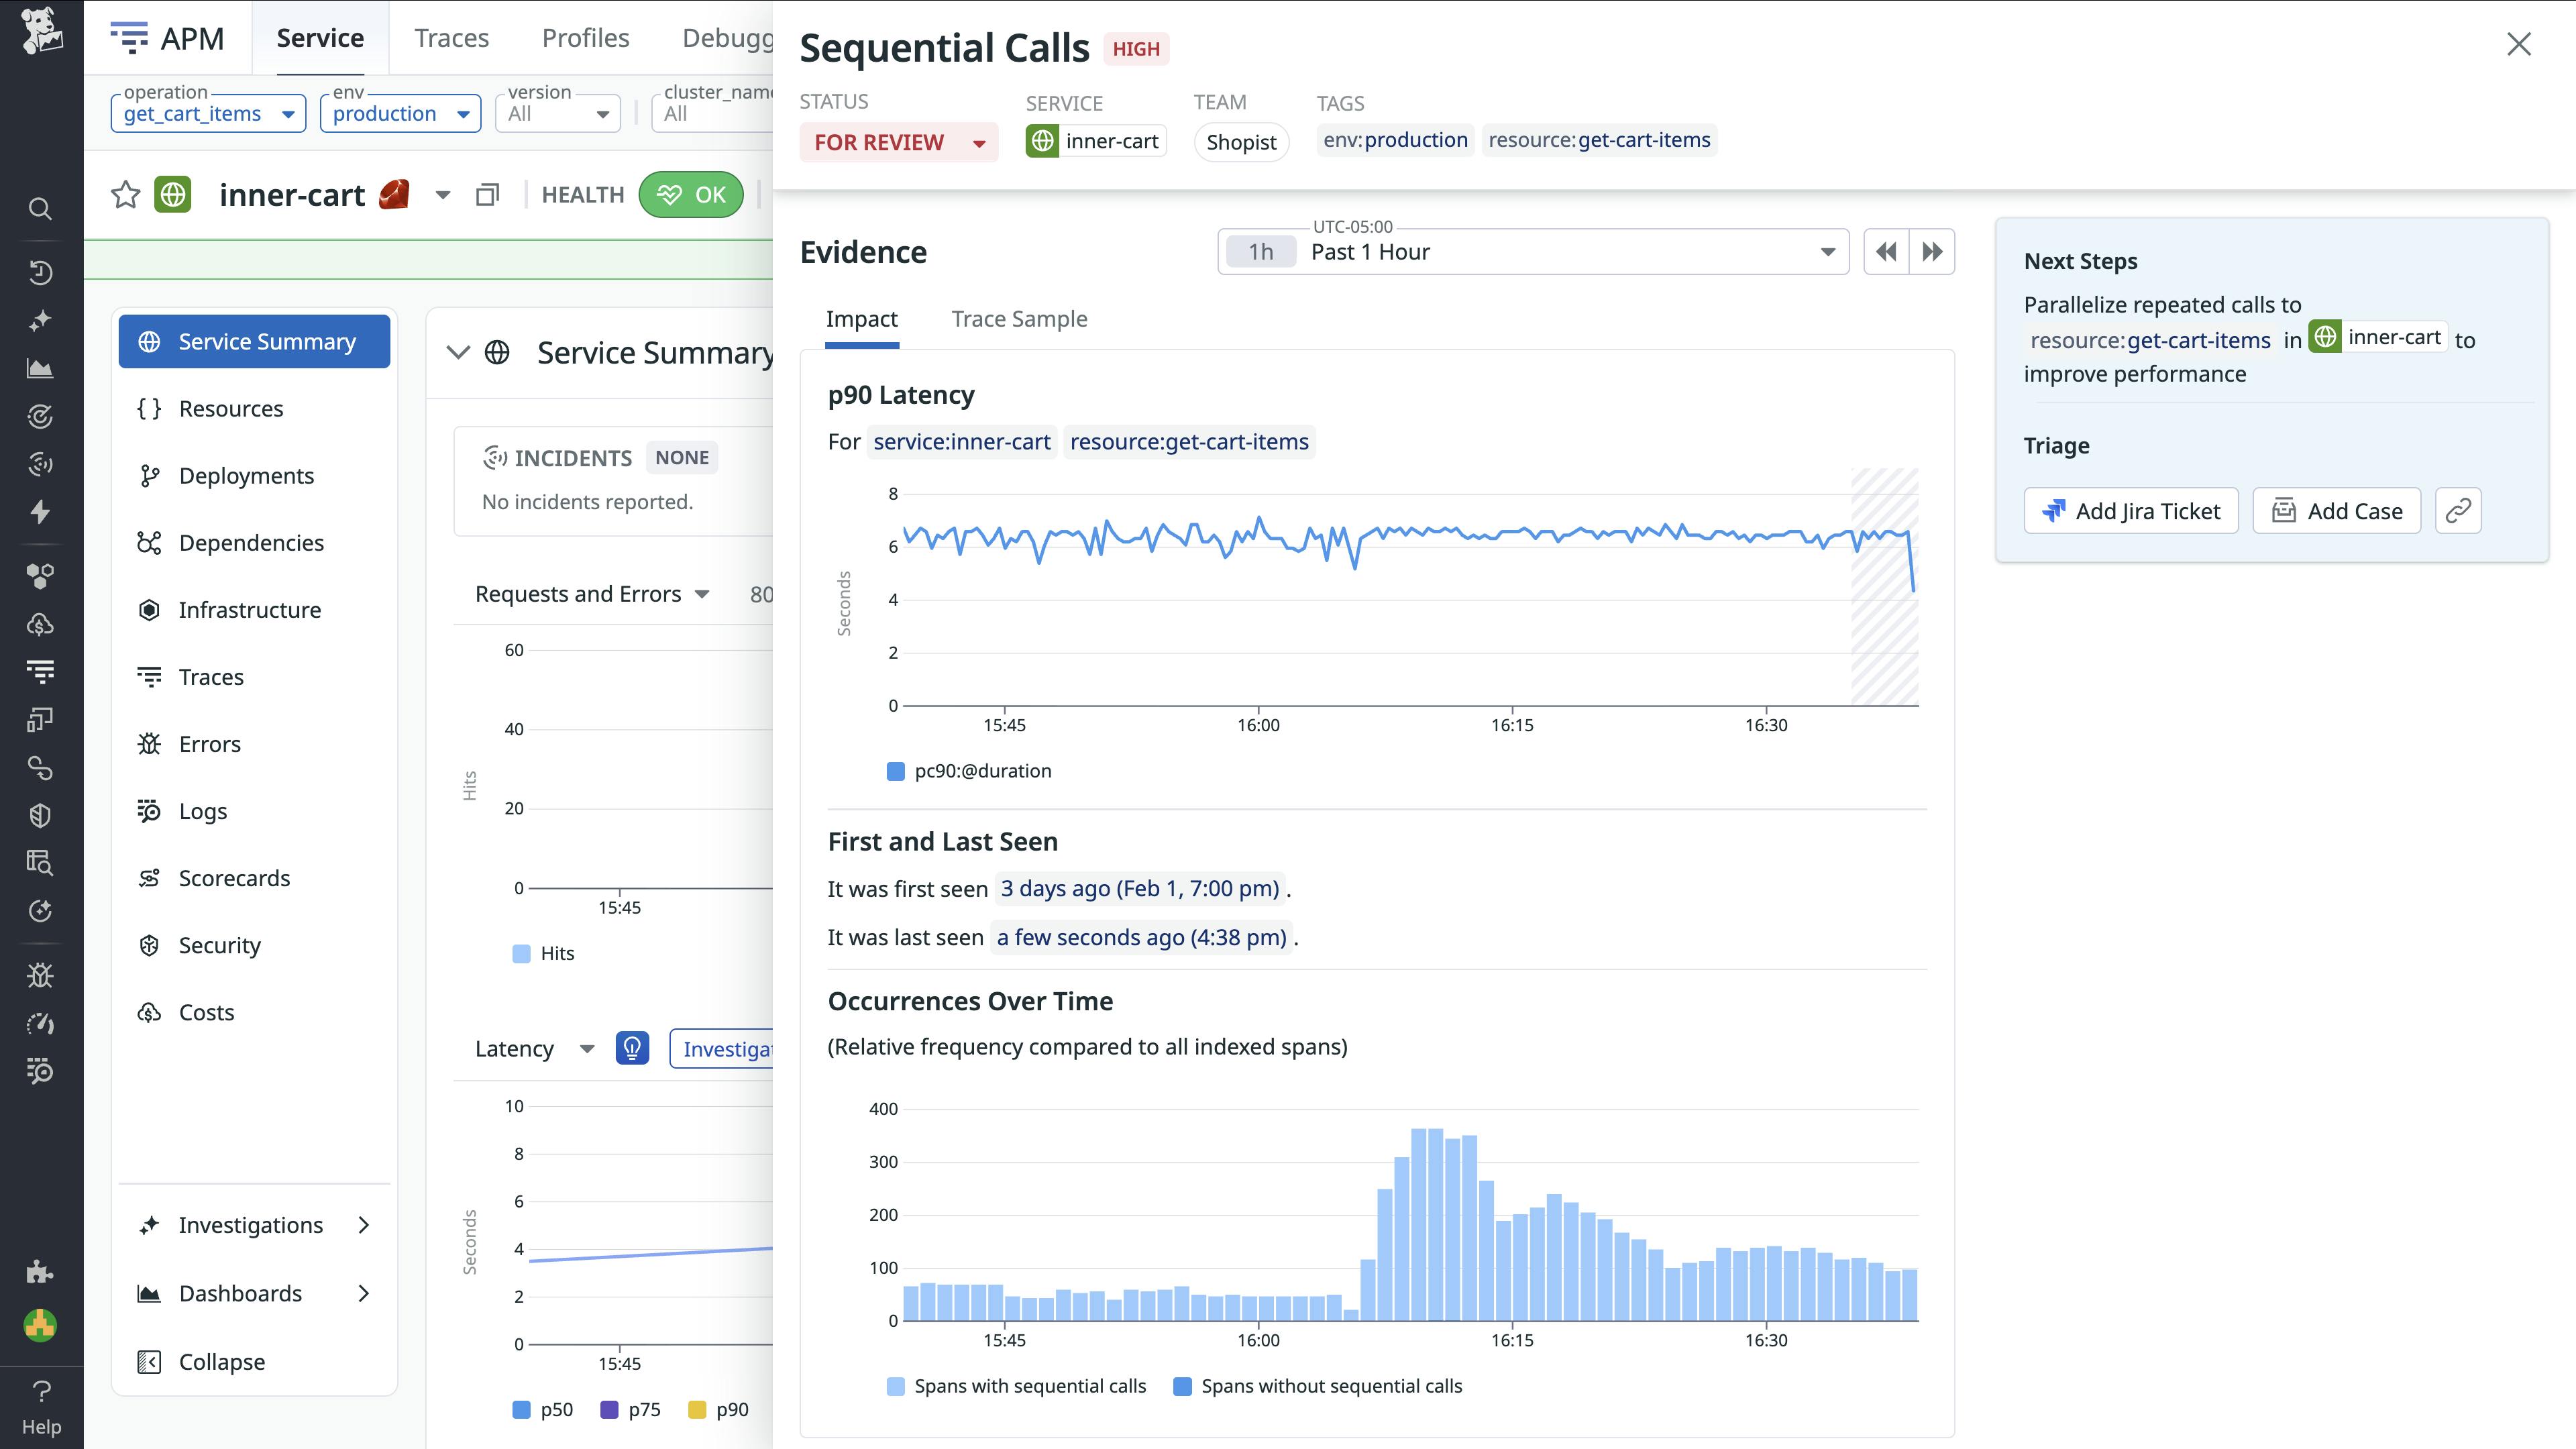Open recently viewed history in the sidebar
2576x1449 pixels.
[40, 272]
